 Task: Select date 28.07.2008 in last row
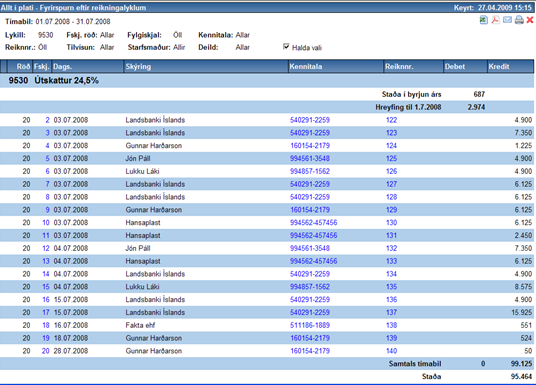(x=71, y=351)
